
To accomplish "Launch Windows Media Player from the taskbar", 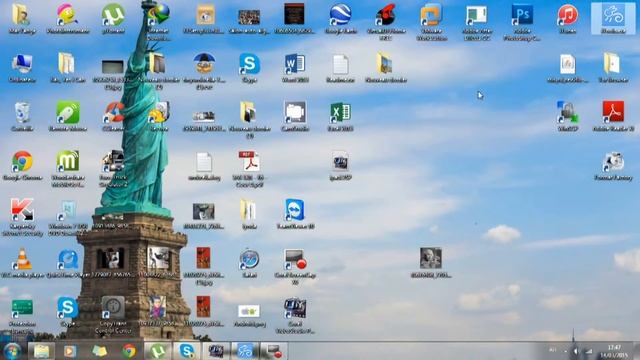I will coord(69,351).
